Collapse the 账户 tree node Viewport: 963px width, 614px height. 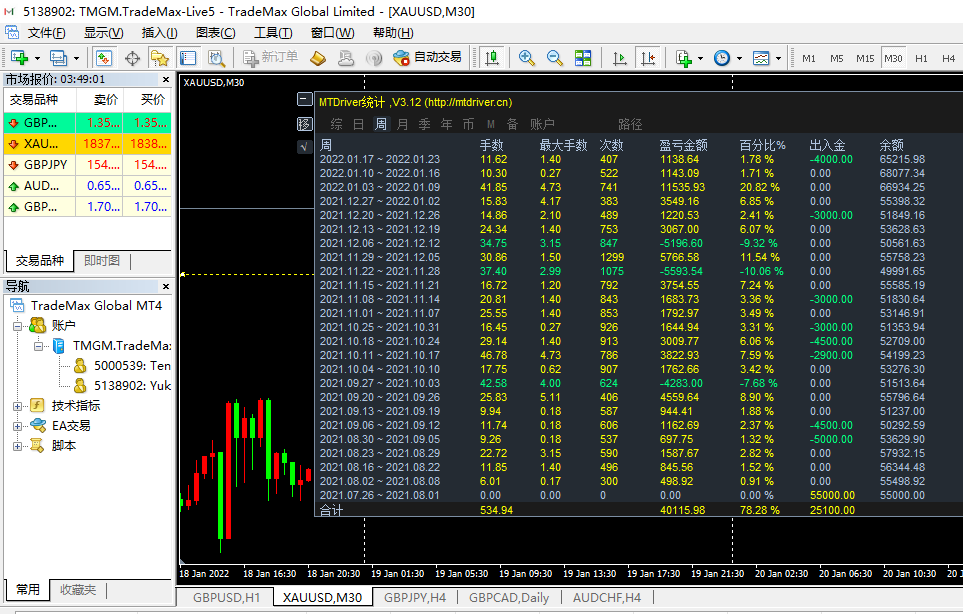click(18, 325)
